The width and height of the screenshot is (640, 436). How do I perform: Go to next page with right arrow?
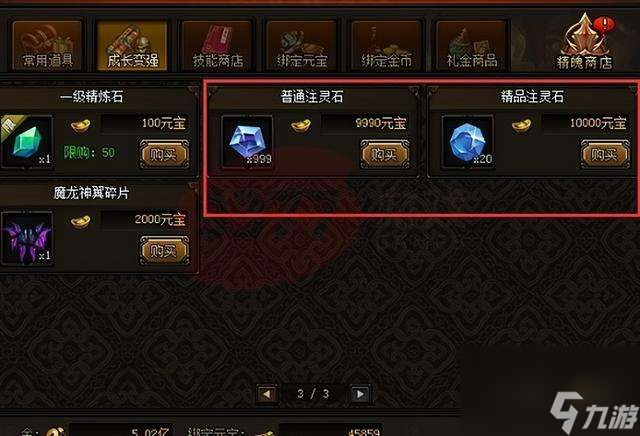[360, 394]
